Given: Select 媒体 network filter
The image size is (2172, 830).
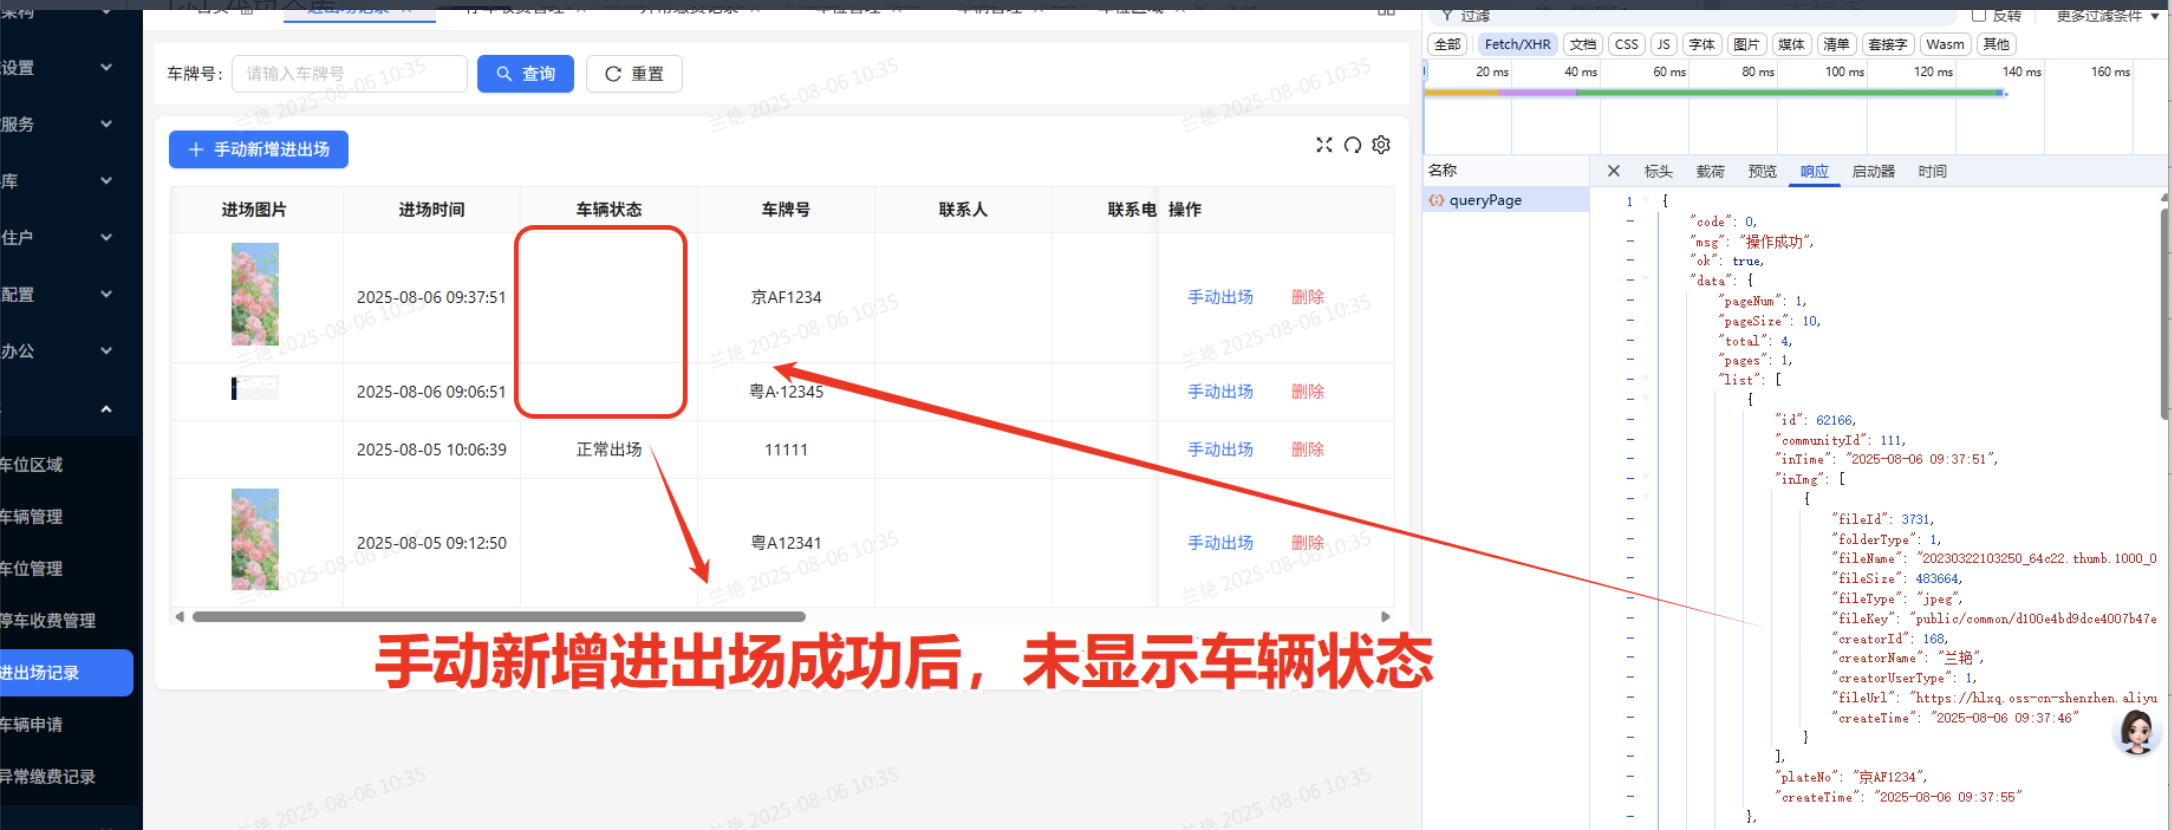Looking at the screenshot, I should pos(1791,44).
